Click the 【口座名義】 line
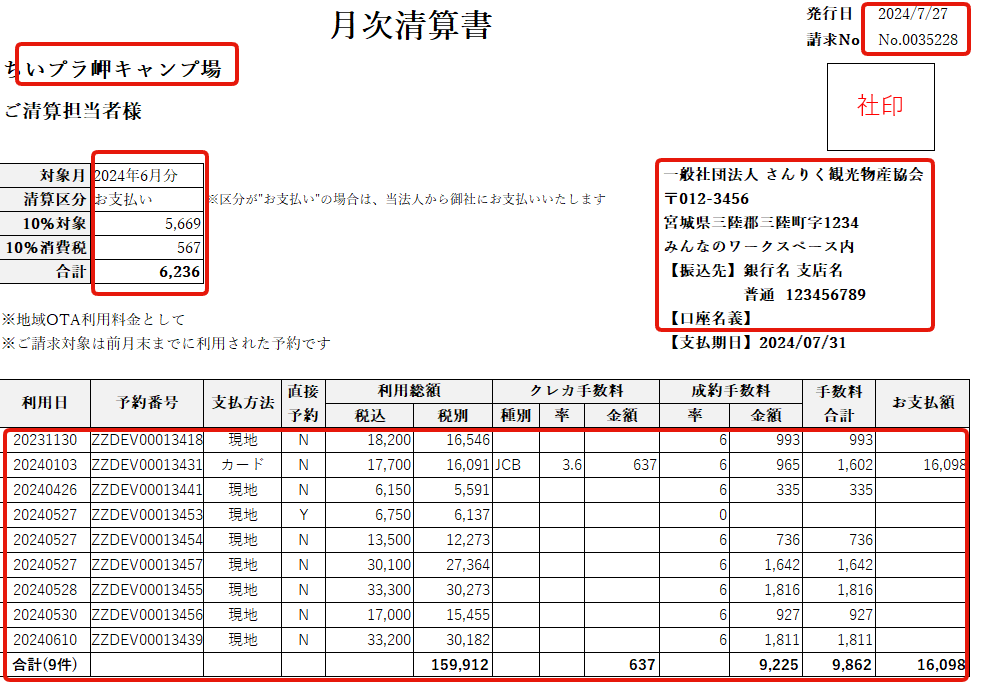The height and width of the screenshot is (695, 981). 710,318
